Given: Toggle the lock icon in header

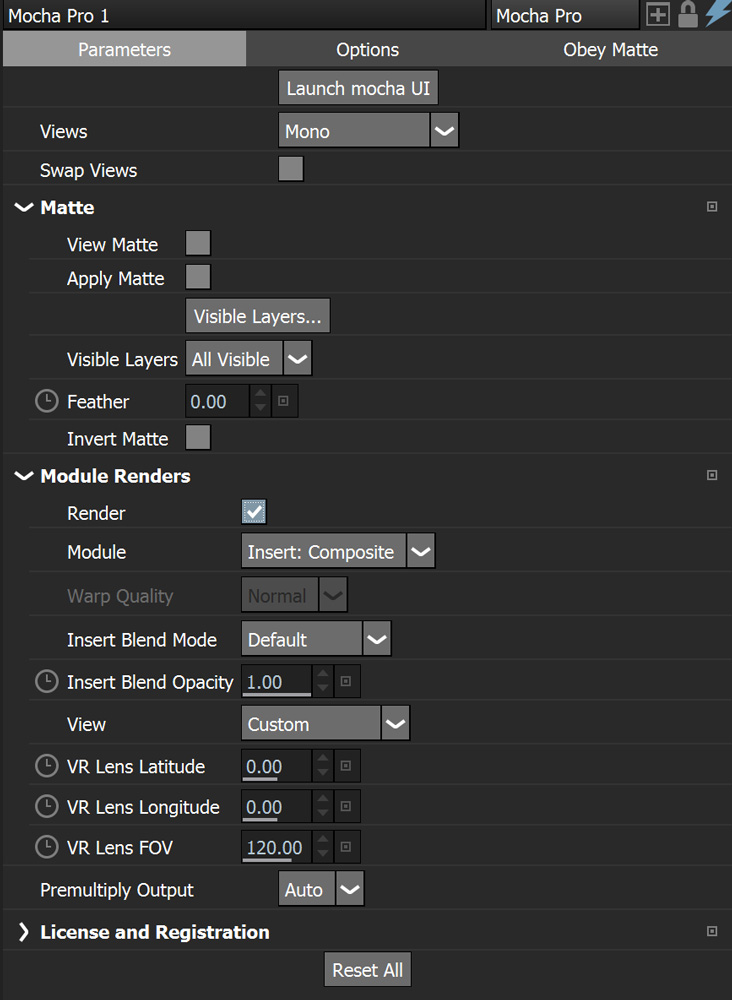Looking at the screenshot, I should (687, 14).
